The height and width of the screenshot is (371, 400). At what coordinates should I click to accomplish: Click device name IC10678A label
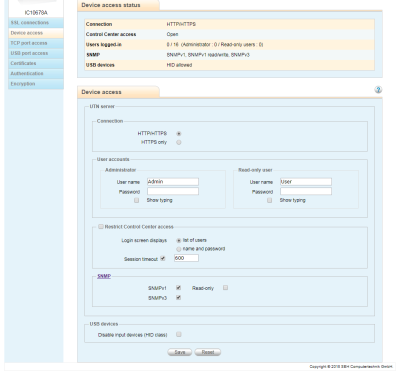pos(36,13)
